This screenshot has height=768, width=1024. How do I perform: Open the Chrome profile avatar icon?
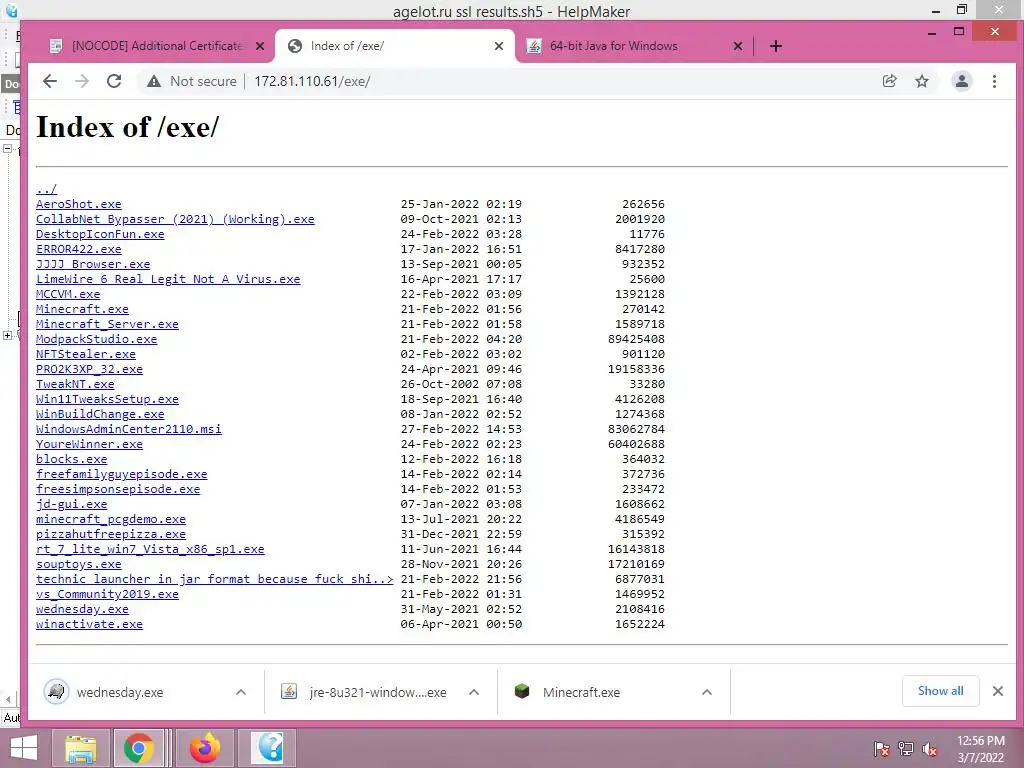[961, 81]
